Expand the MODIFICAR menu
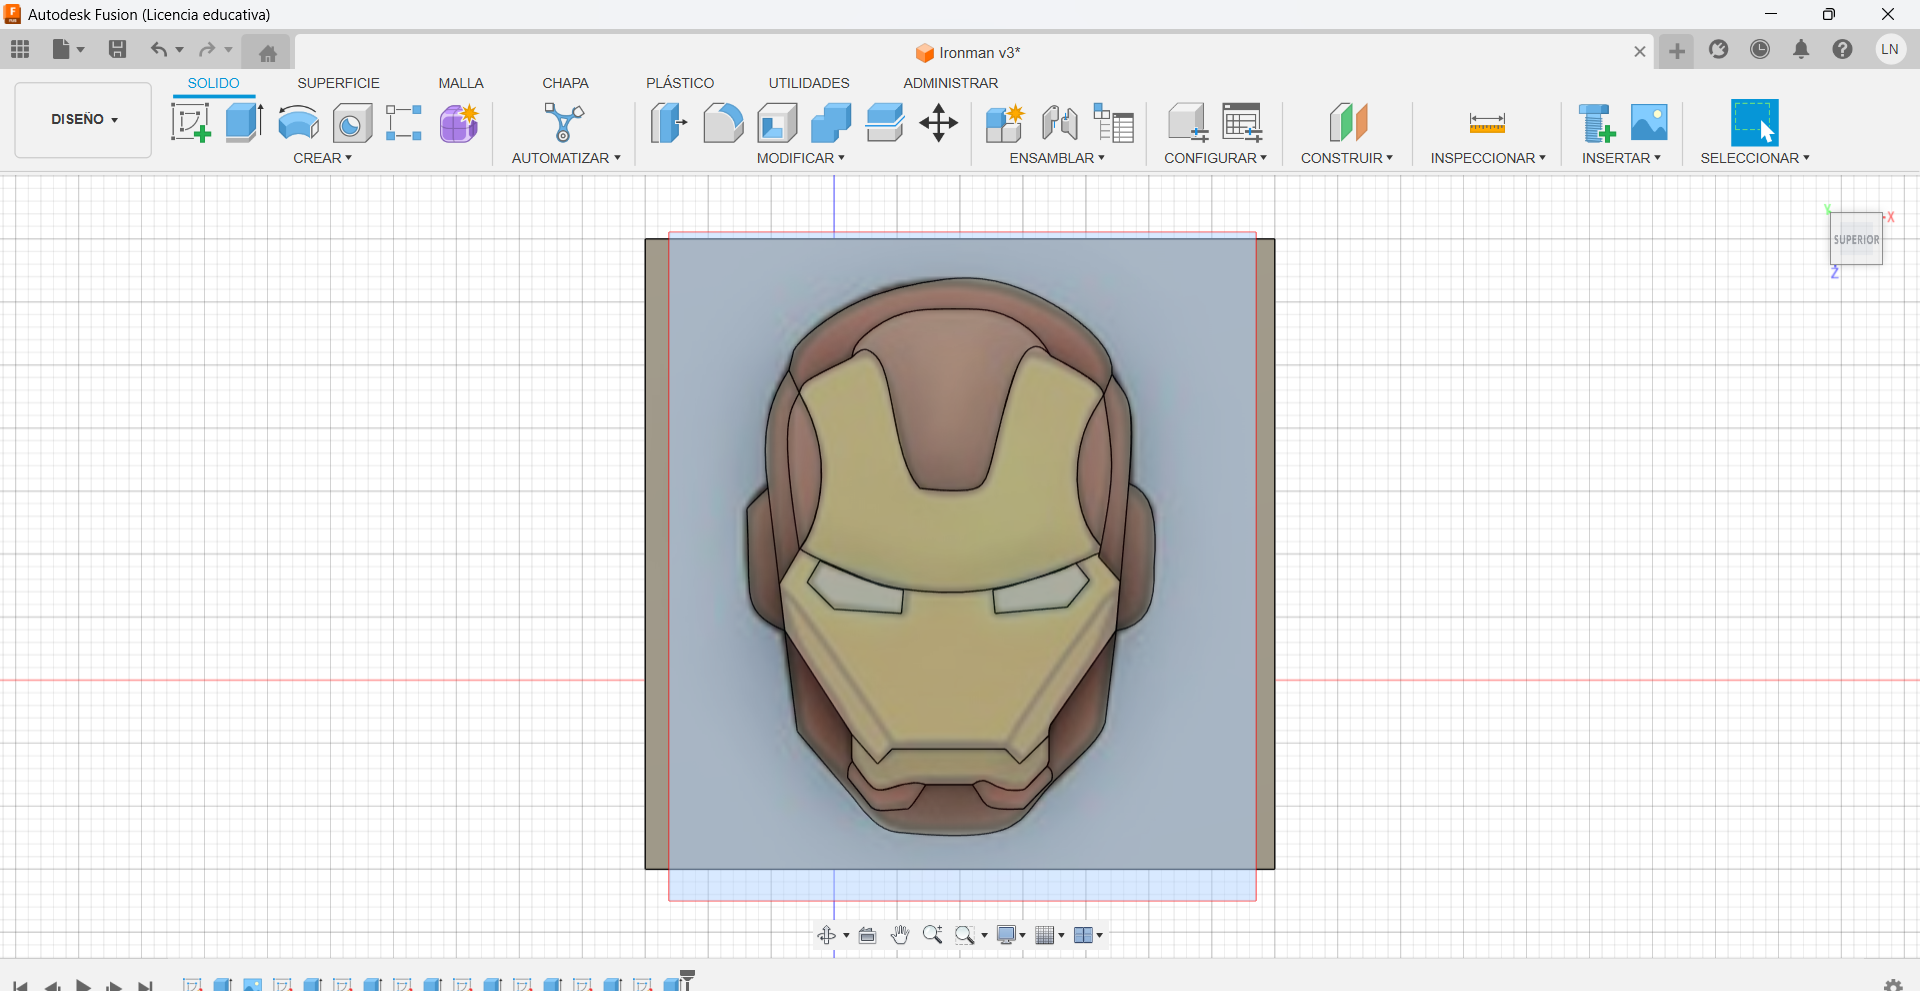The height and width of the screenshot is (991, 1920). point(800,158)
